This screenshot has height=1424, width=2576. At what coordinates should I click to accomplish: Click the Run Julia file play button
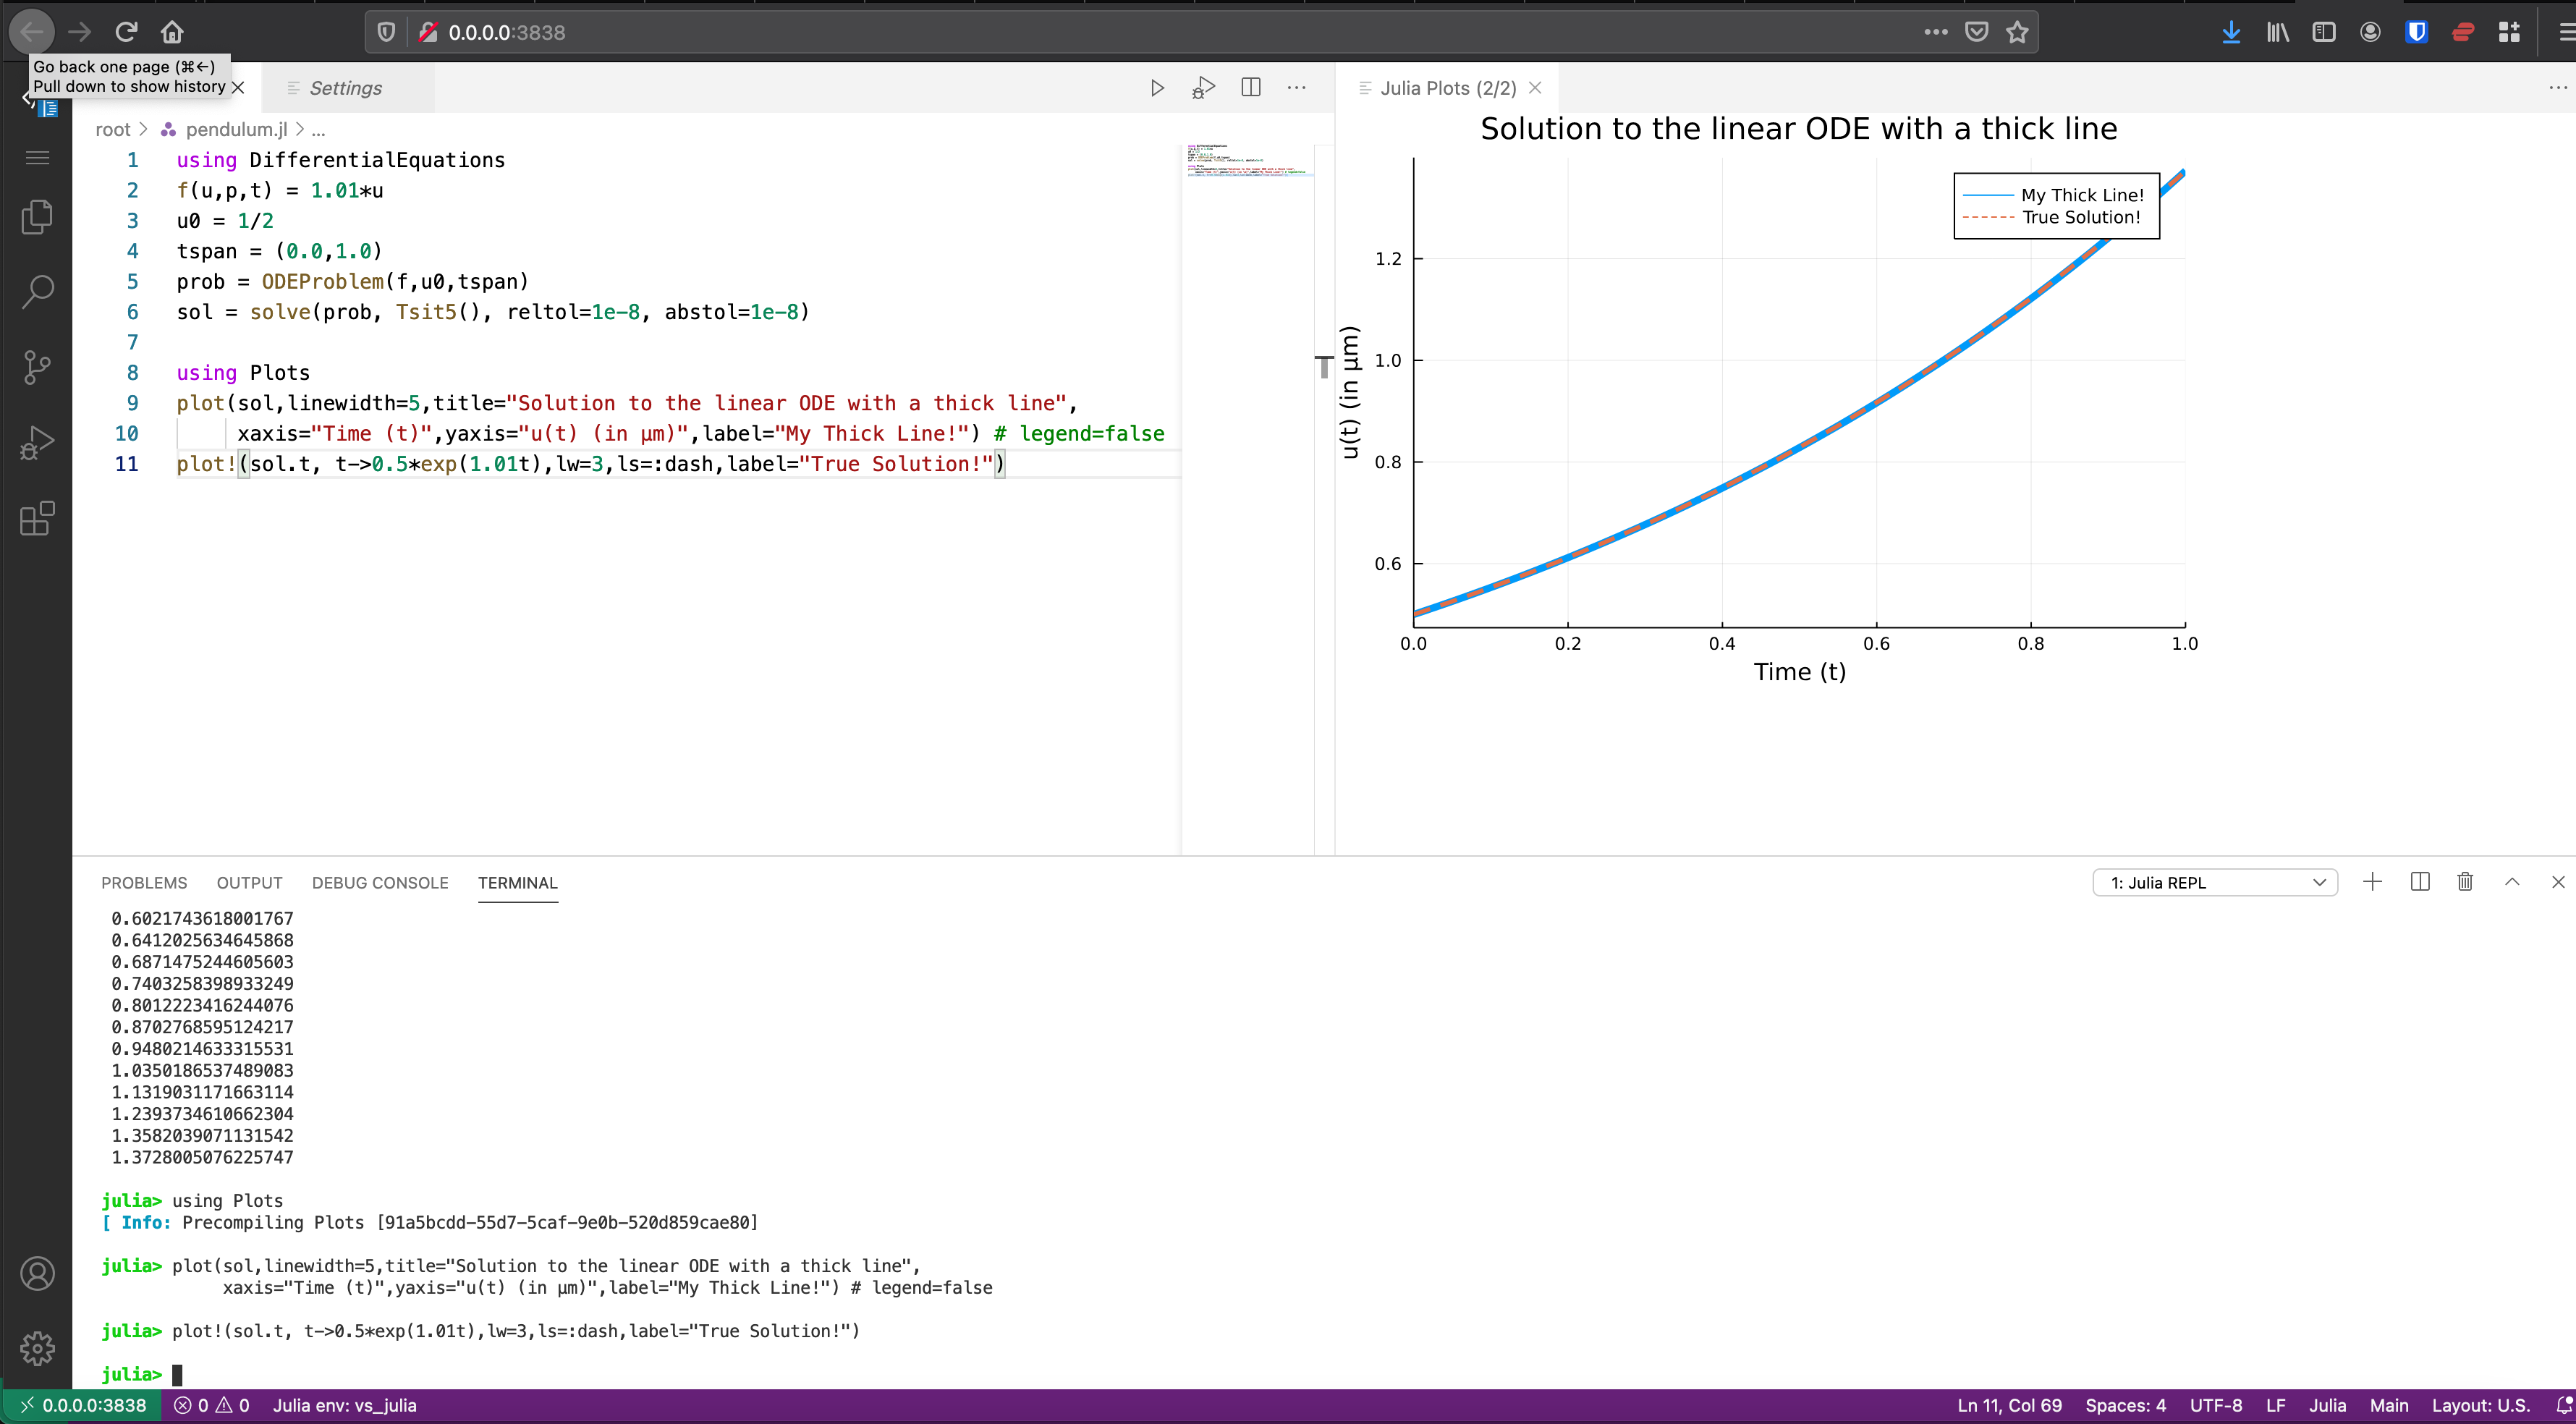pos(1157,88)
